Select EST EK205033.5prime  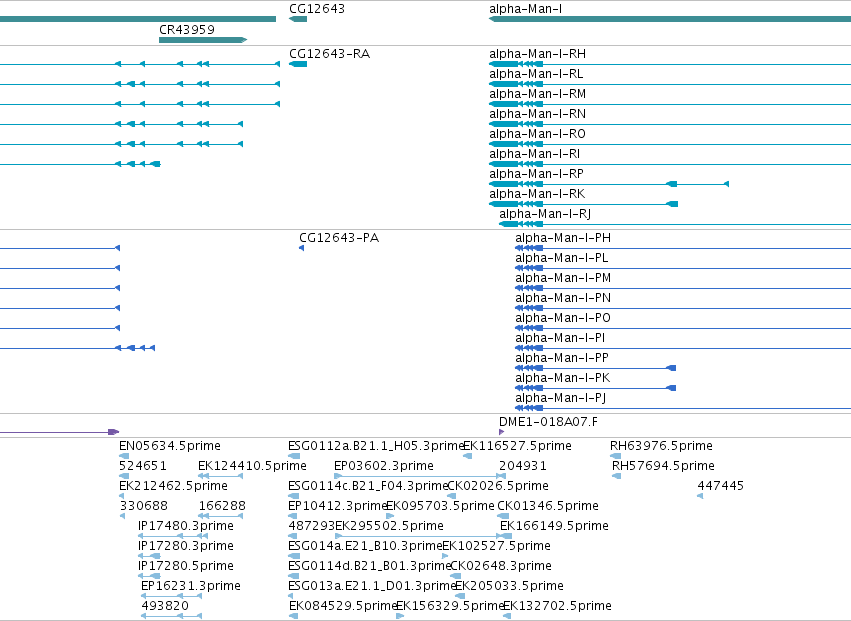point(509,586)
